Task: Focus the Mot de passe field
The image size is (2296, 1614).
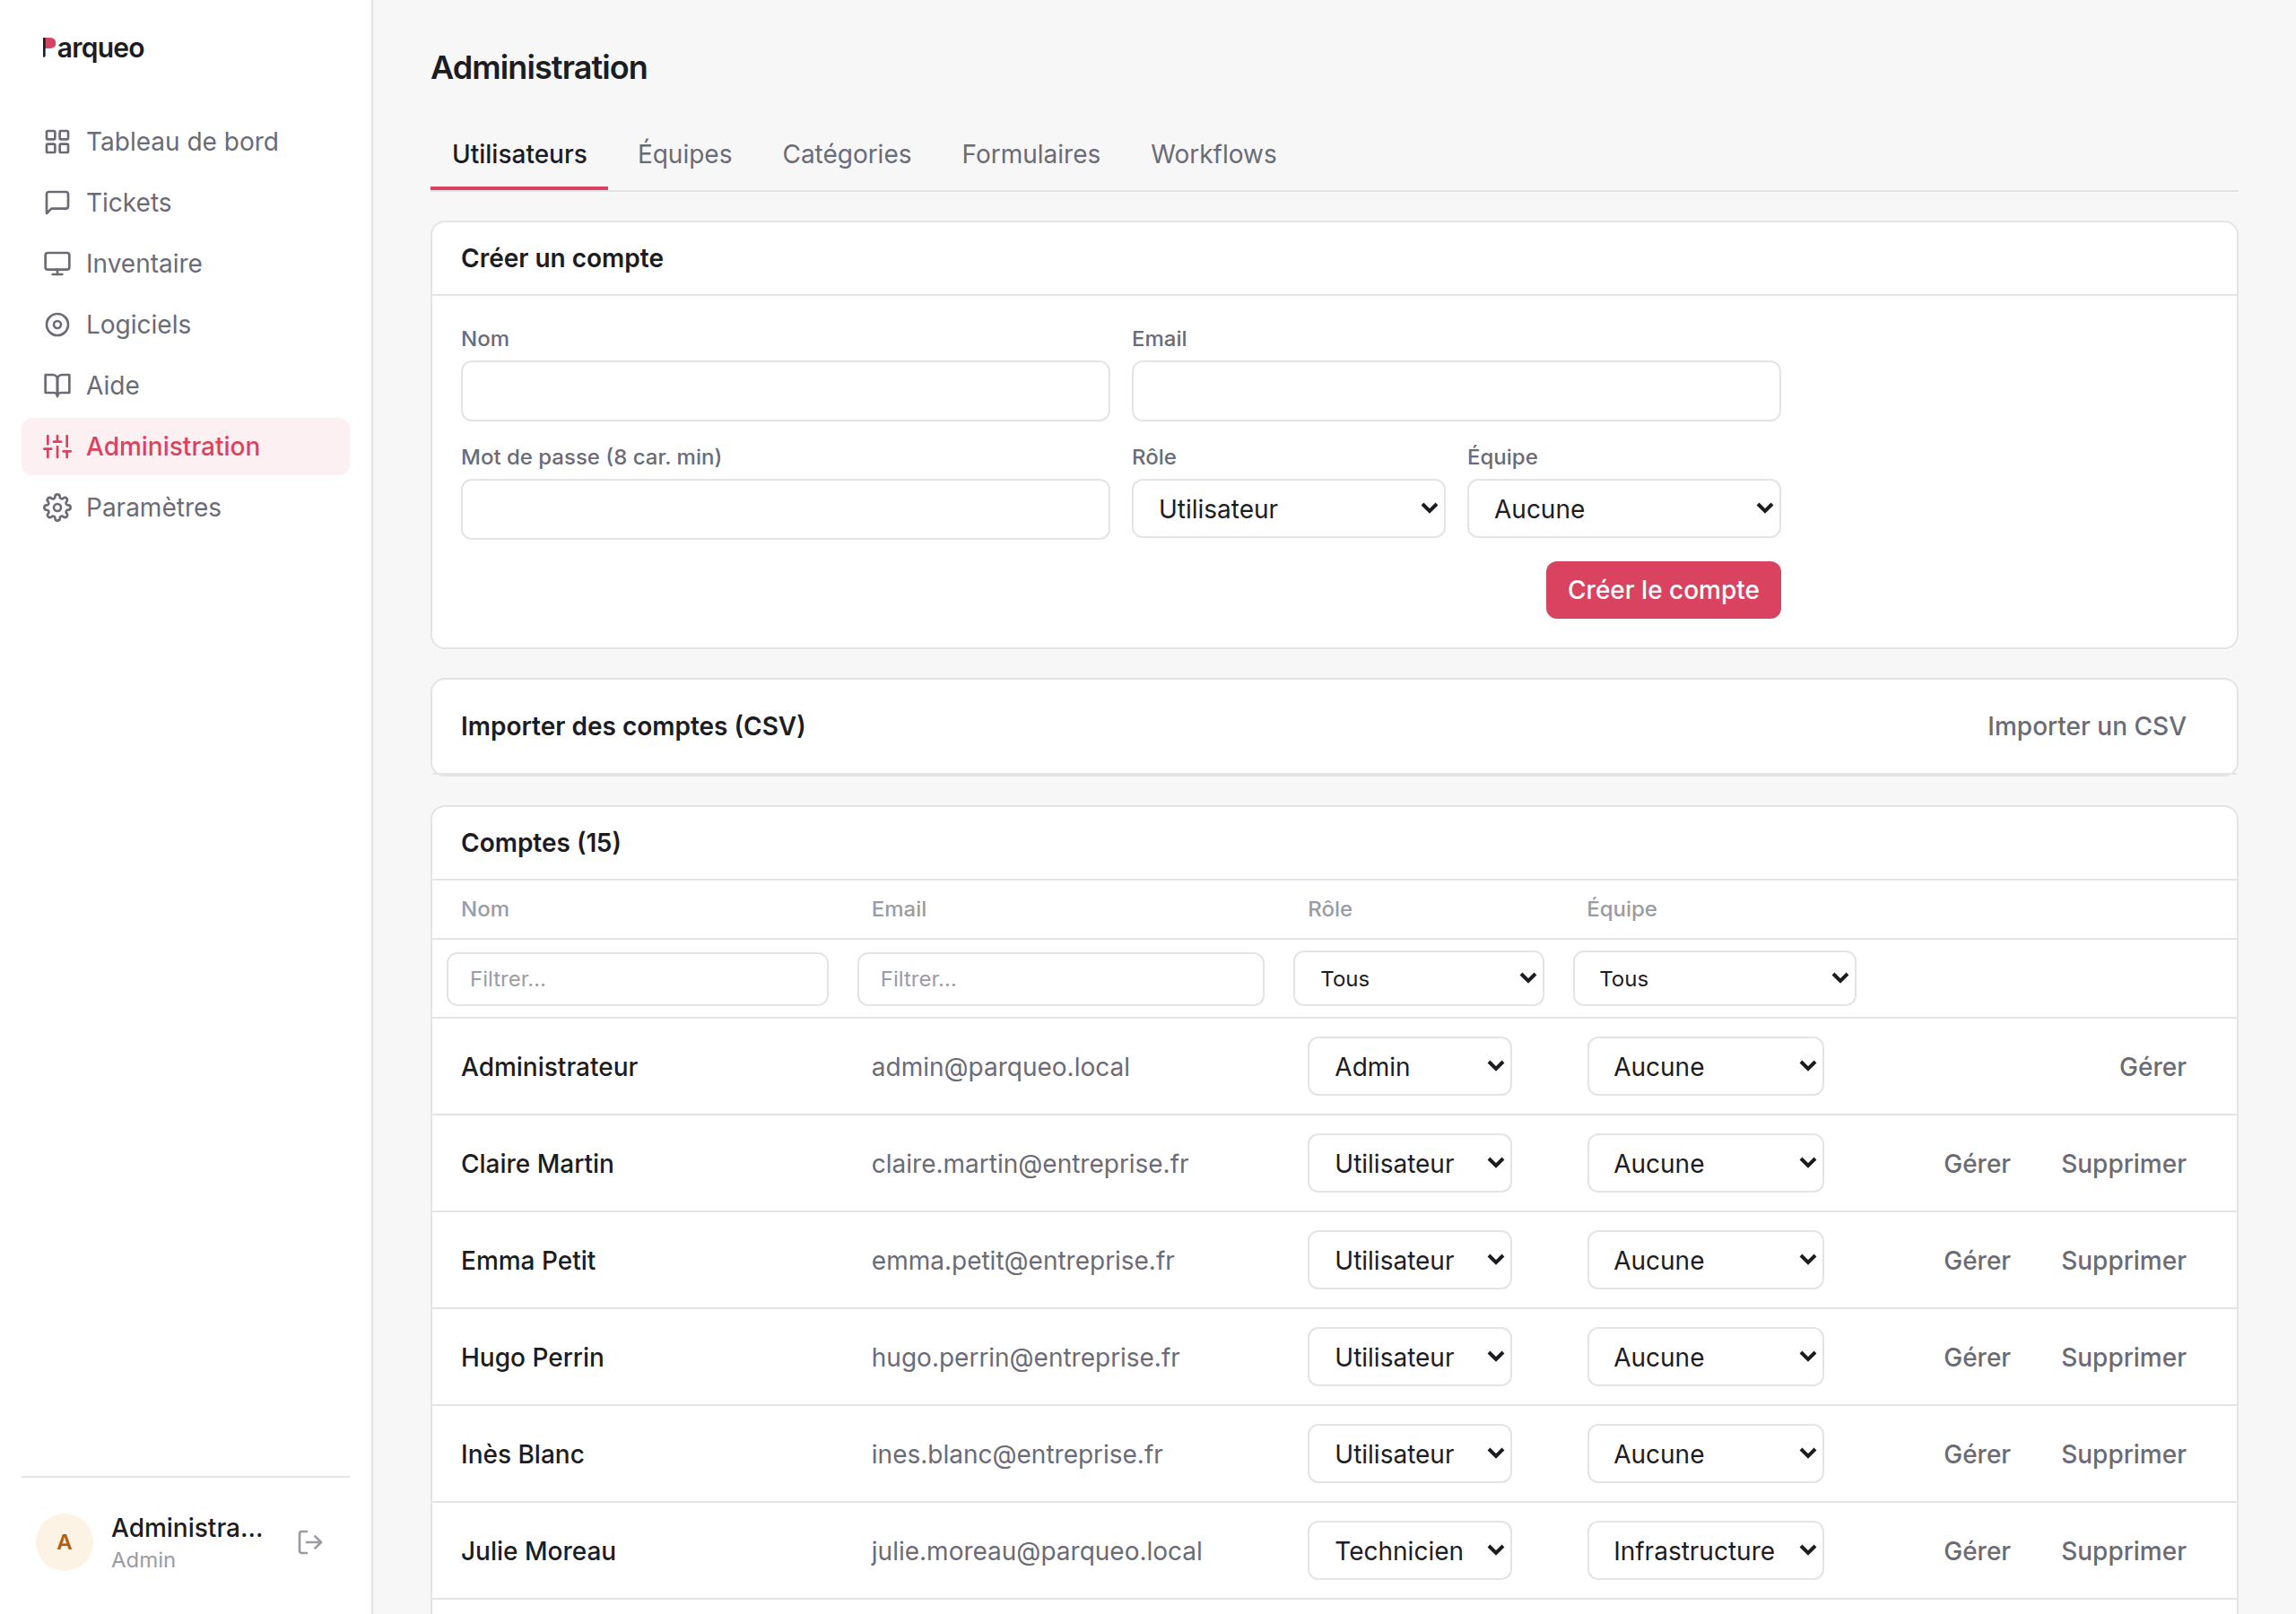Action: coord(785,509)
